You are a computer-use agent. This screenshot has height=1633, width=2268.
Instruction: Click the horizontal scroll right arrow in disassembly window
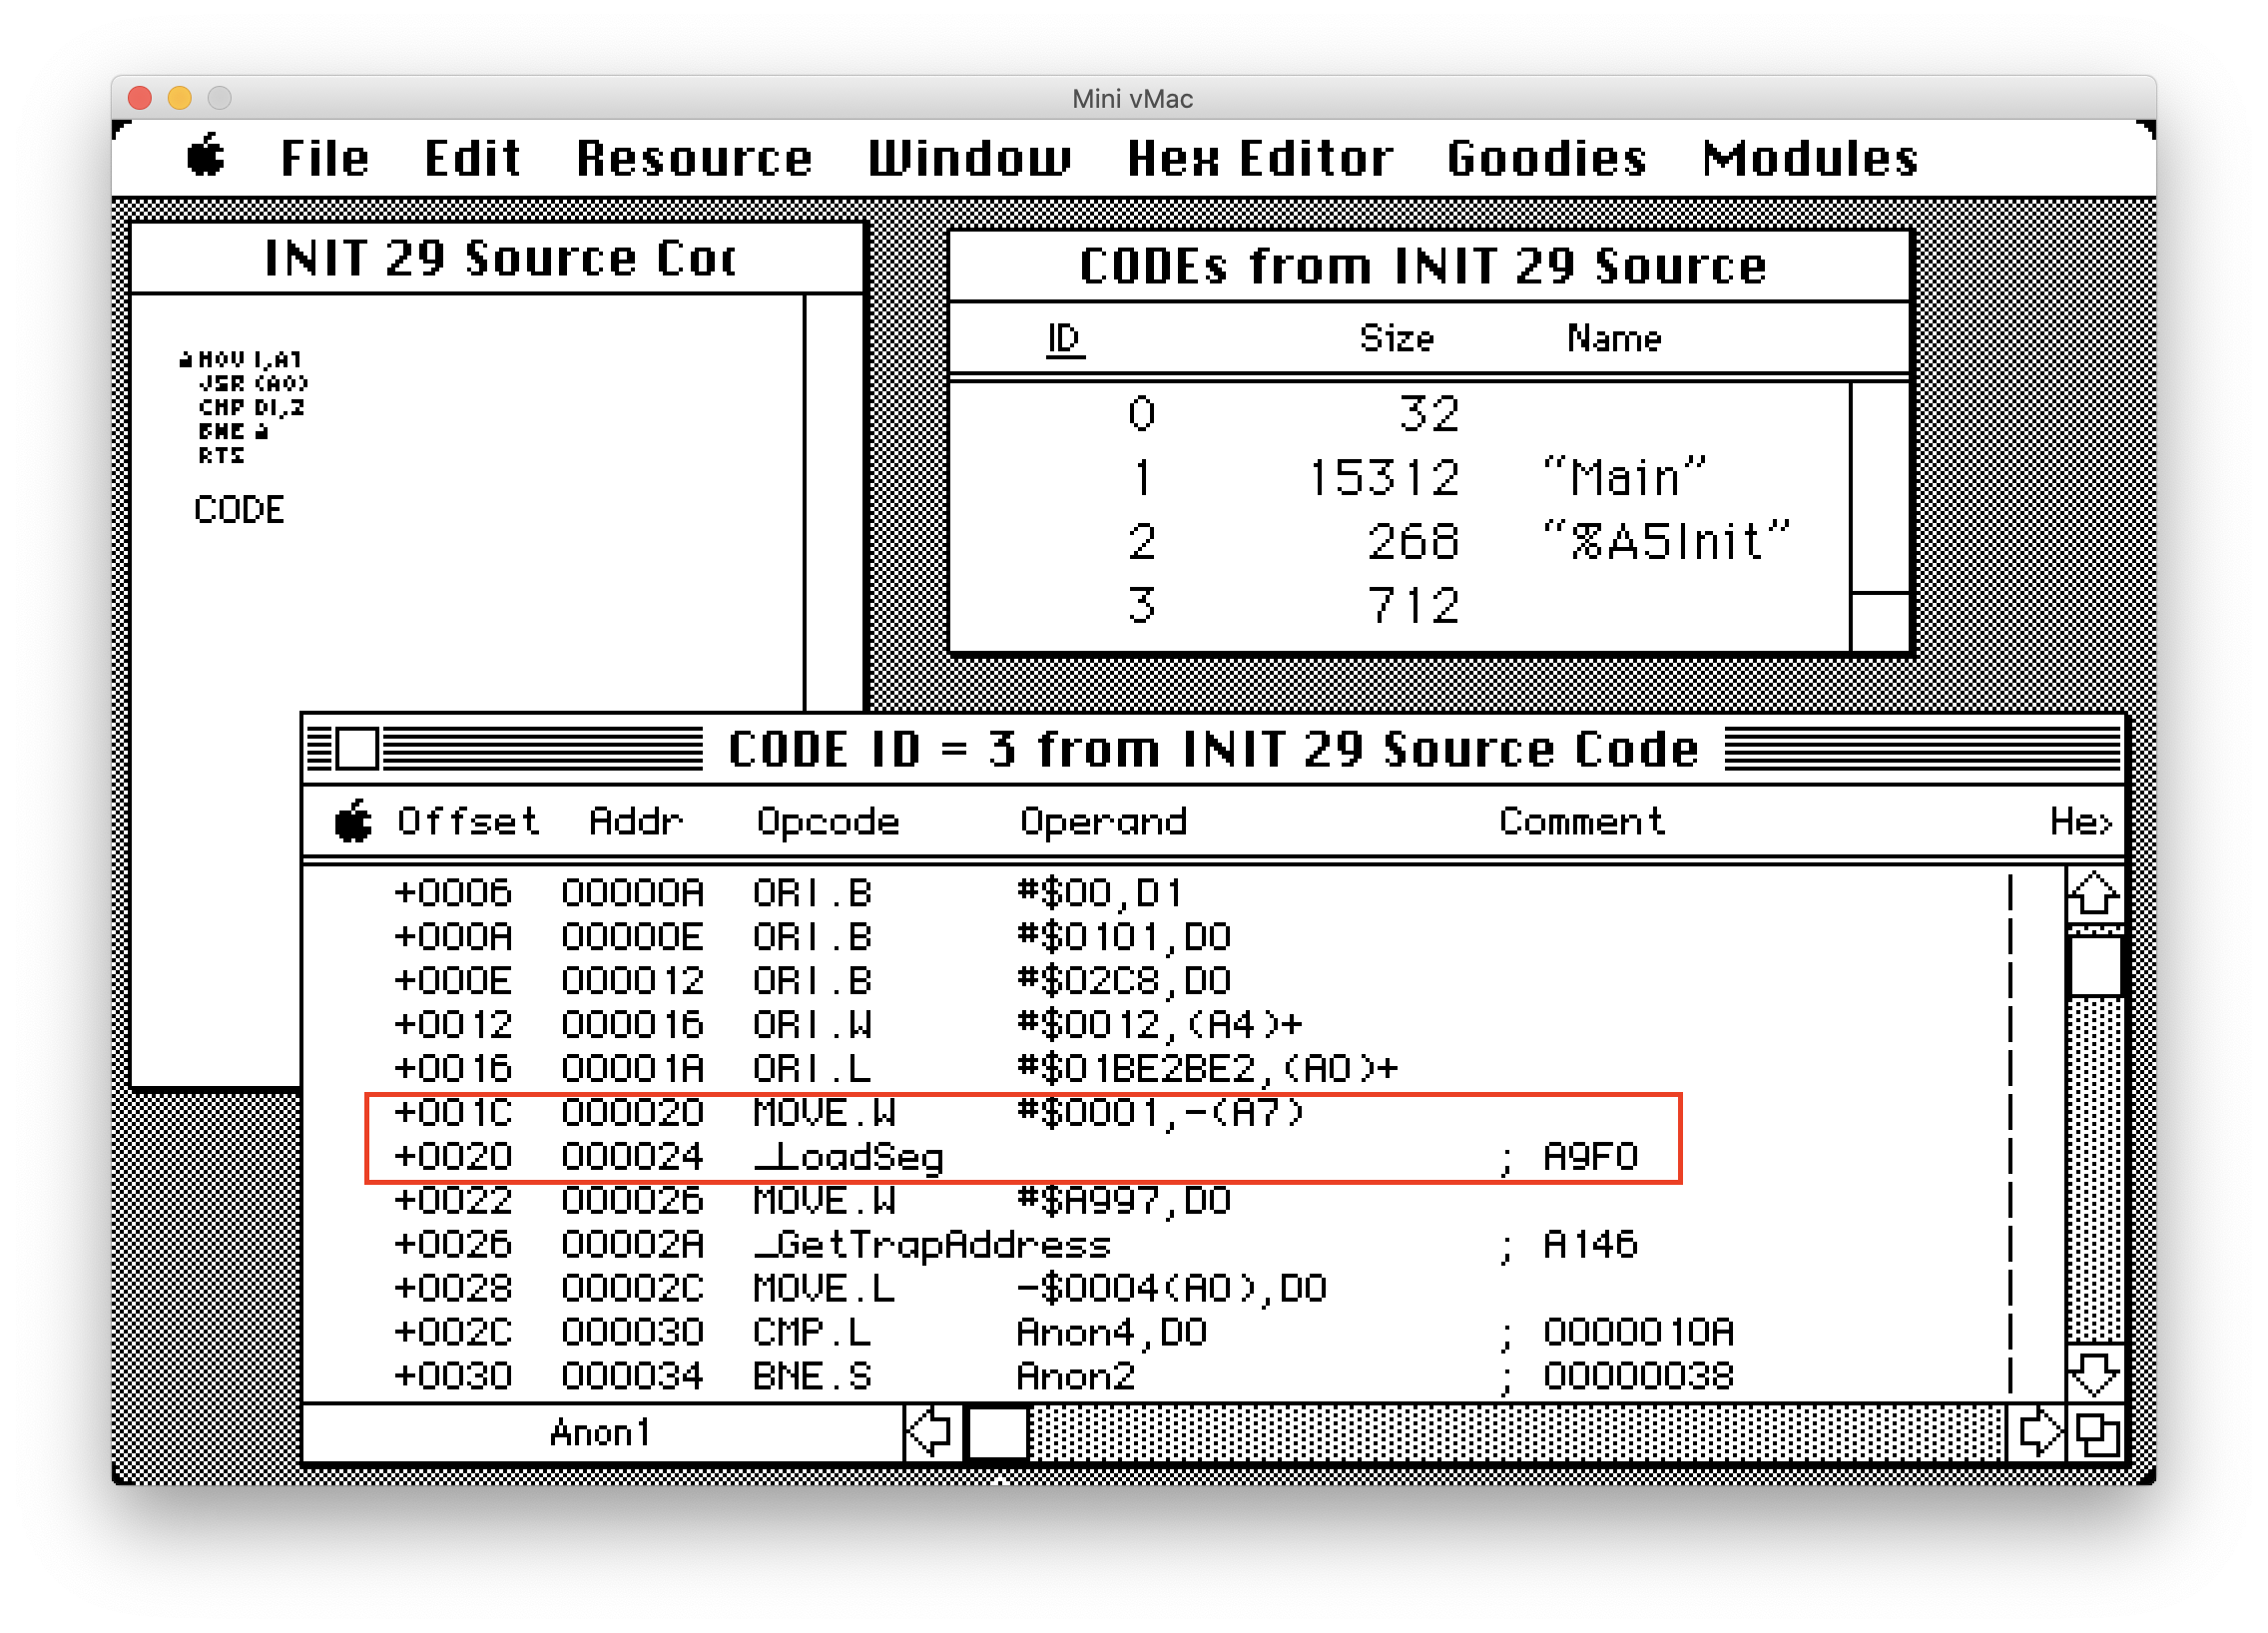click(2037, 1433)
